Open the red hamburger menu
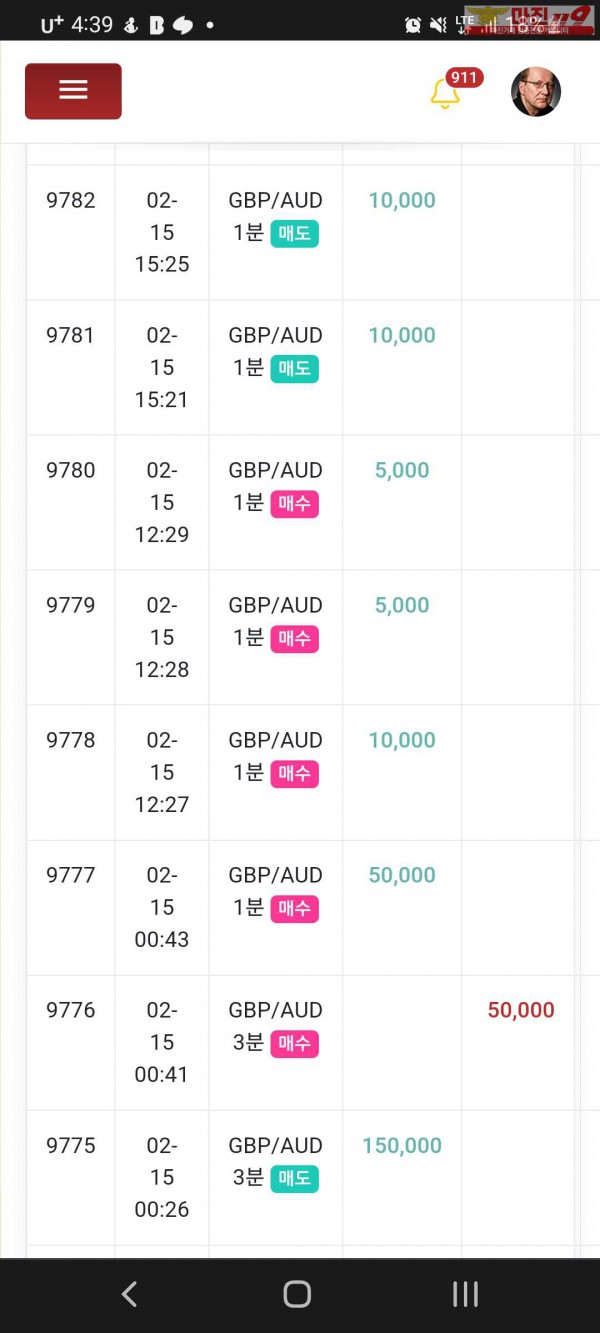 click(73, 91)
